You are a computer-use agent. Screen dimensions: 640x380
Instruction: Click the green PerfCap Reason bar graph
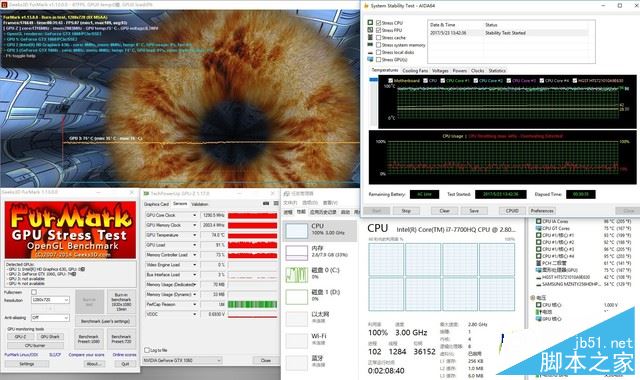coord(253,304)
